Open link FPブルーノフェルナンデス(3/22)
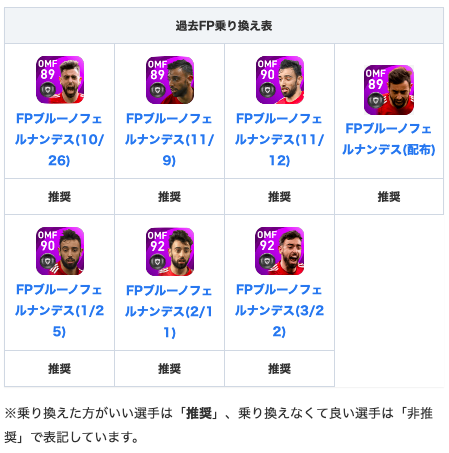This screenshot has width=449, height=453. pyautogui.click(x=279, y=310)
